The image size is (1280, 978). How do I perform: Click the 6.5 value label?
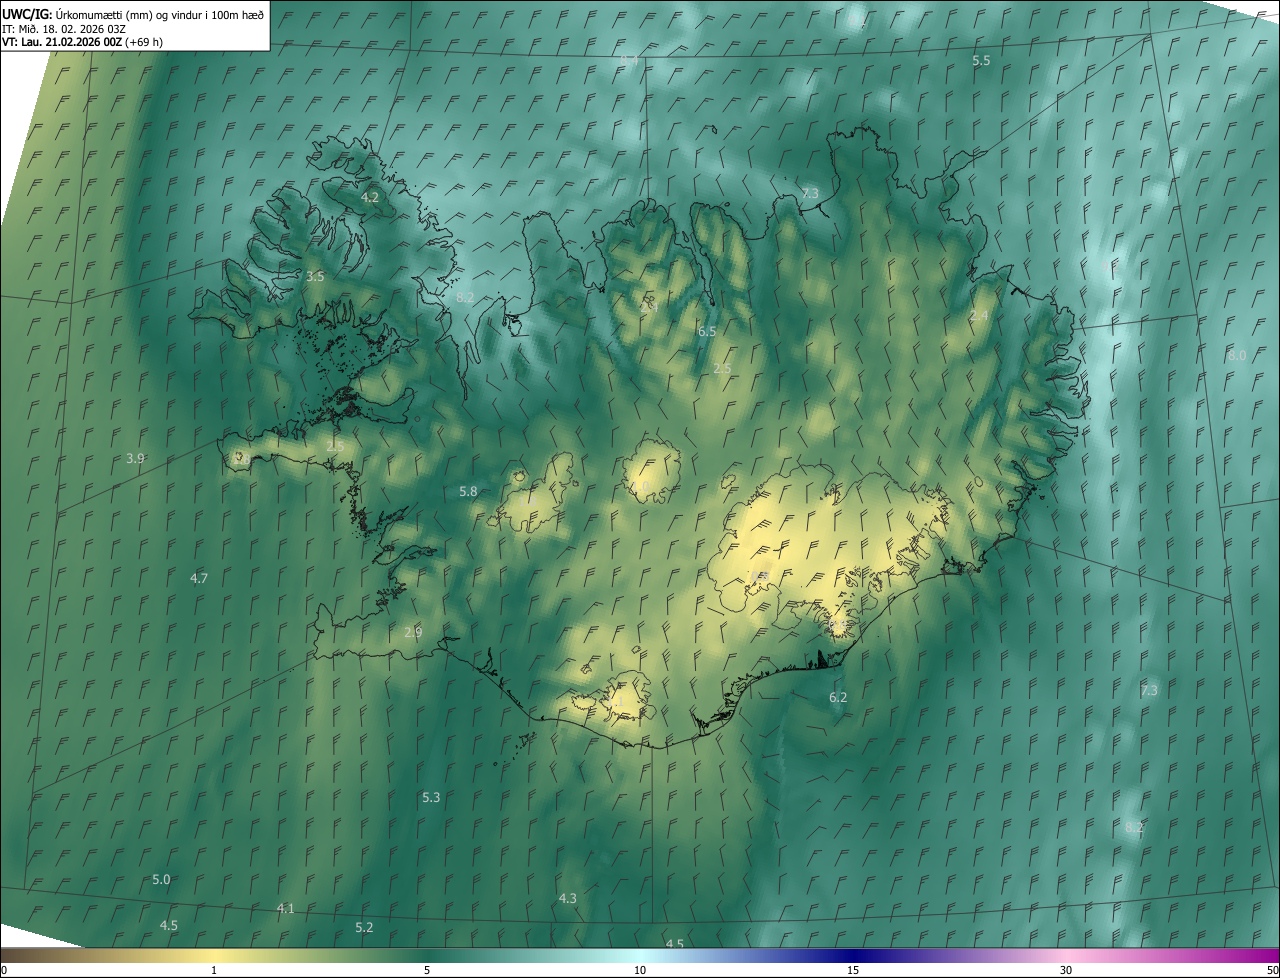tap(707, 331)
